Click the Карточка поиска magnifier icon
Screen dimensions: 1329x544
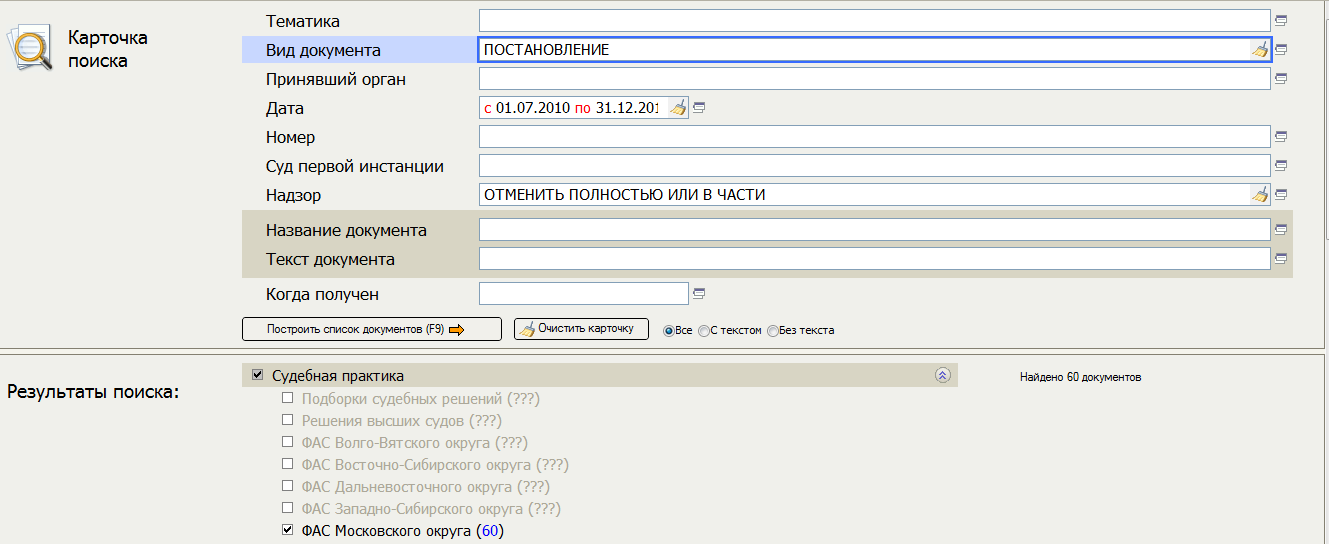[30, 48]
